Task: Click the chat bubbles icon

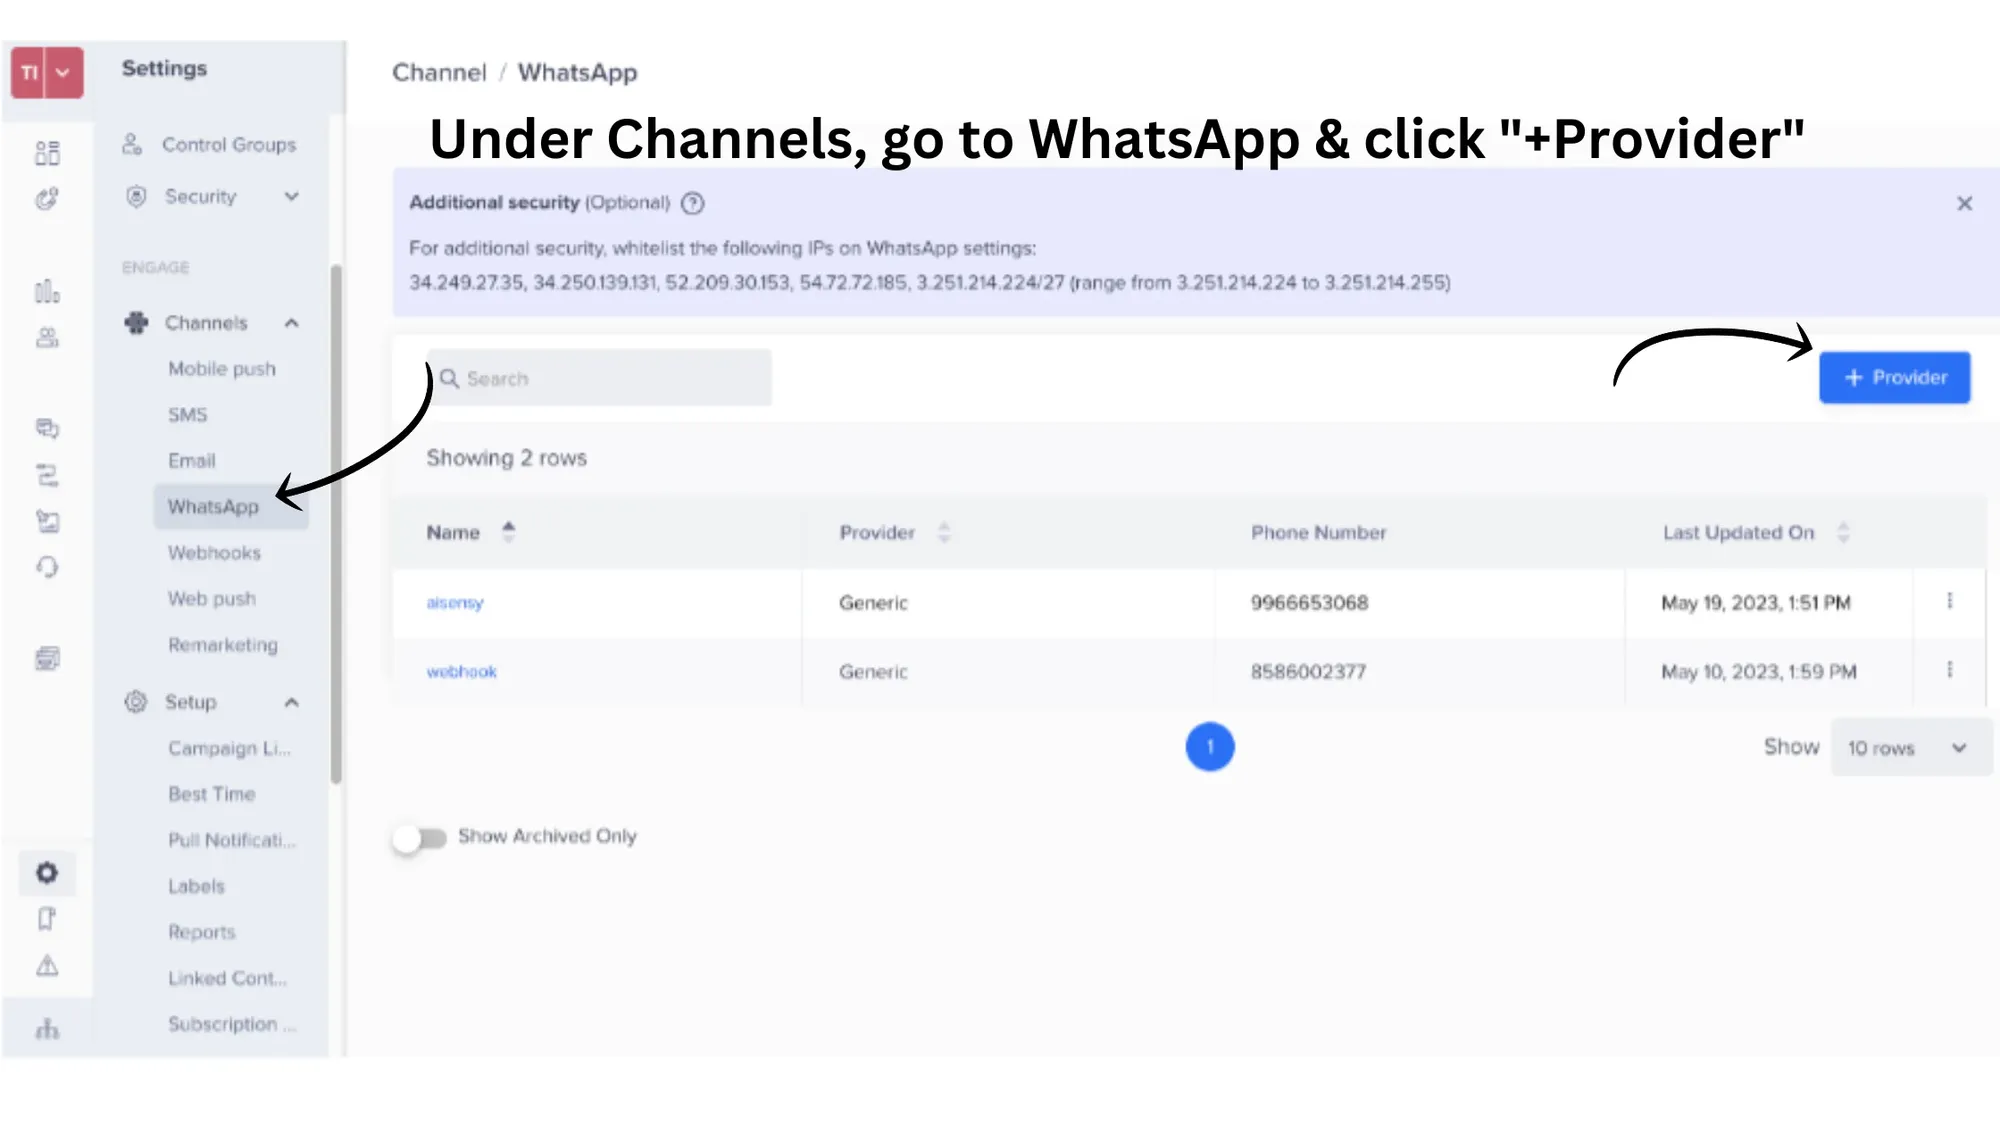Action: (47, 429)
